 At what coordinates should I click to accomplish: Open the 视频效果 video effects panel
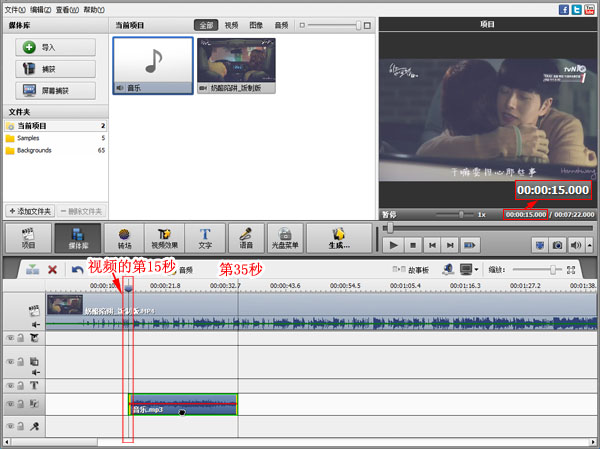tap(164, 237)
